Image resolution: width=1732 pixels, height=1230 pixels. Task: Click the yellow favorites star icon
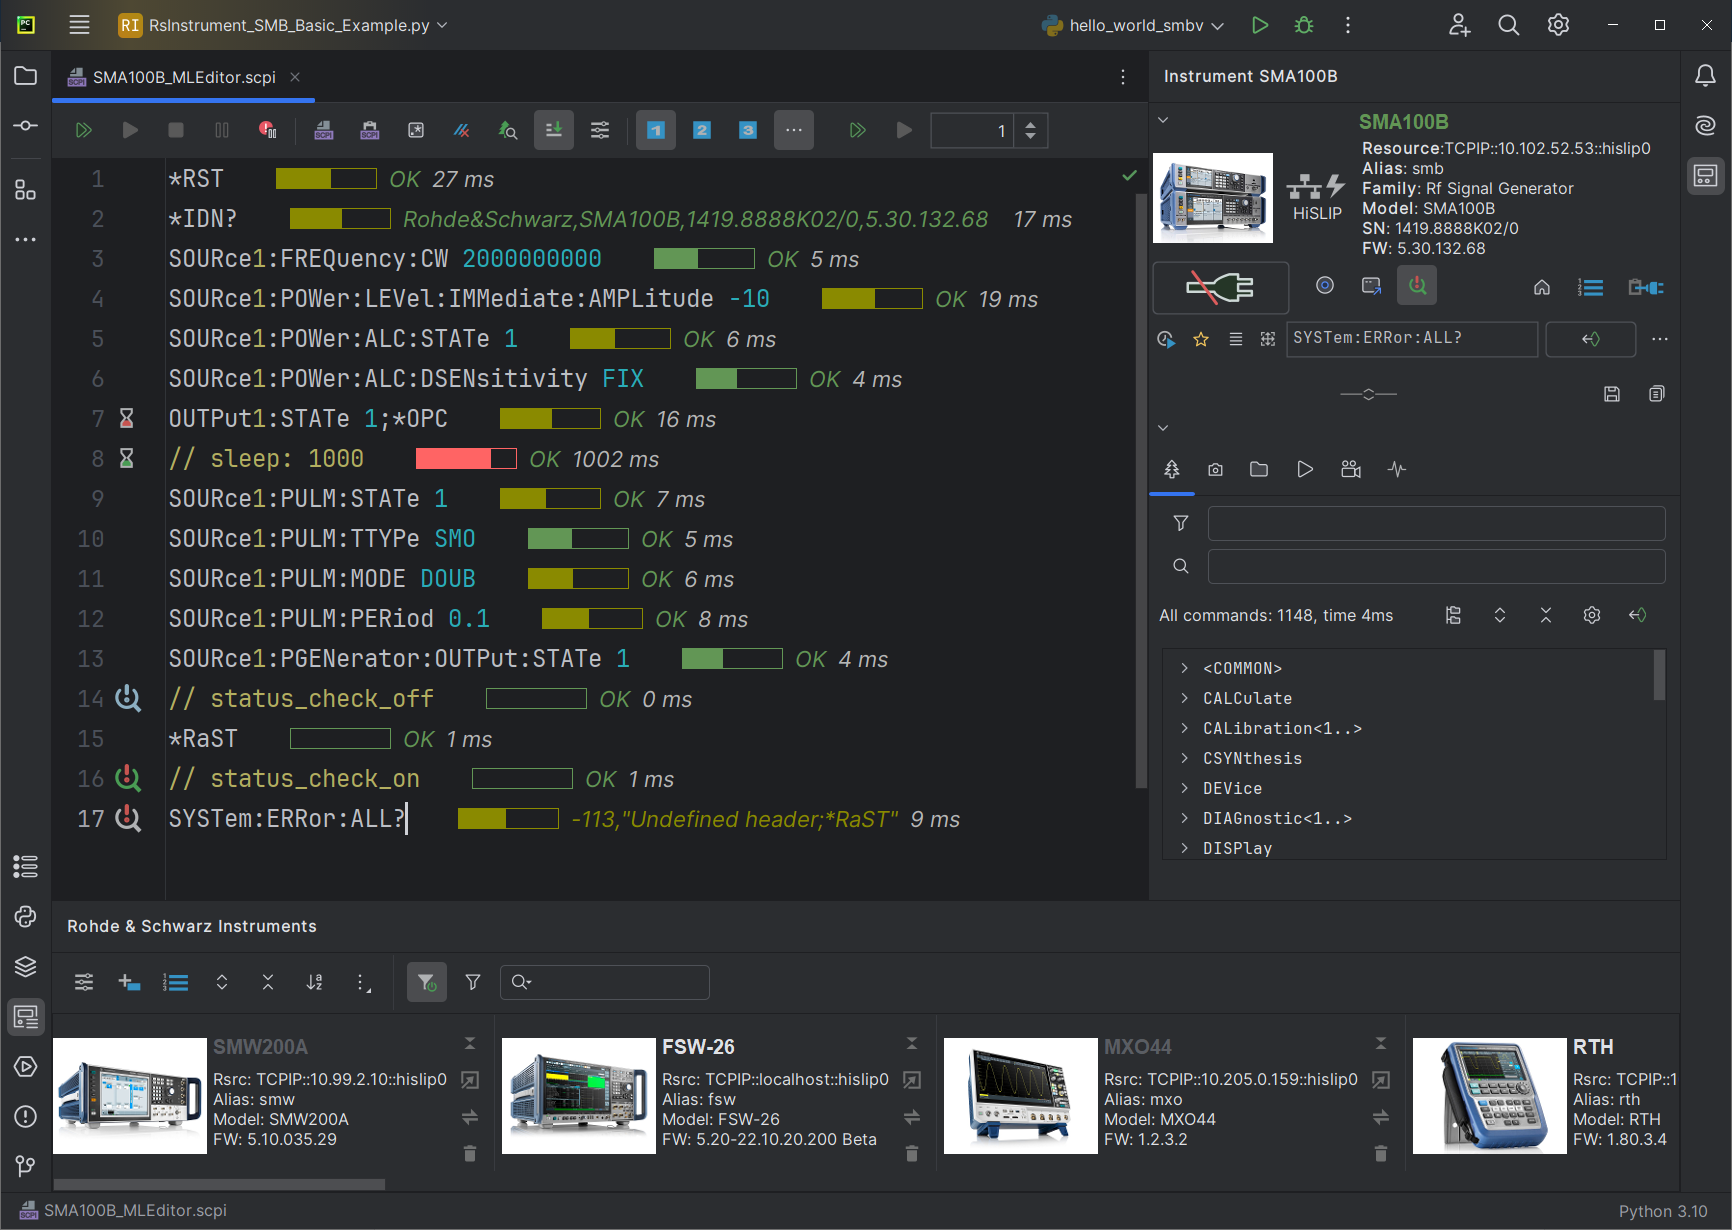pos(1201,339)
